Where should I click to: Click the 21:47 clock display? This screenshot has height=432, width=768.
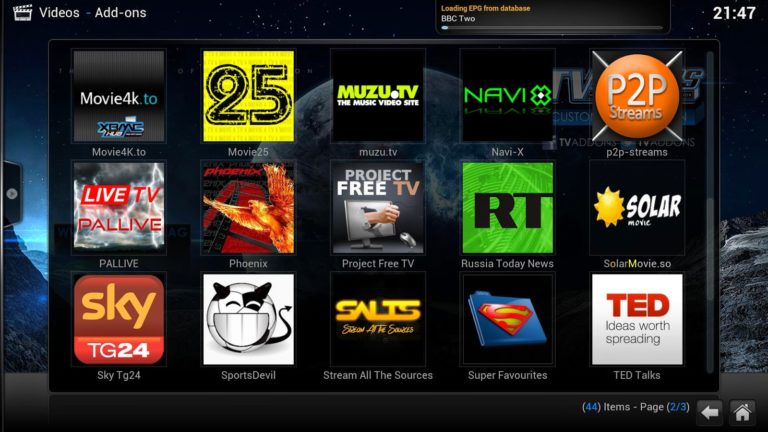[x=734, y=13]
